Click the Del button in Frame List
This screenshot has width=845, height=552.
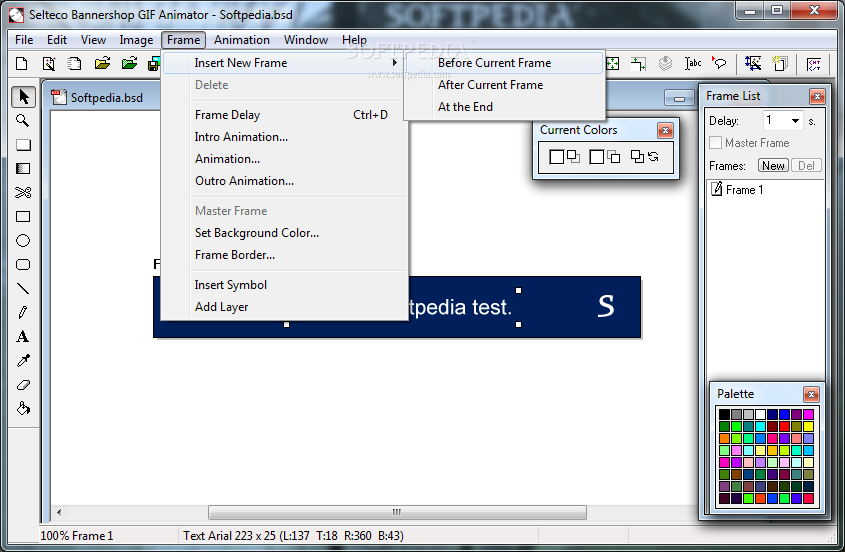[806, 165]
